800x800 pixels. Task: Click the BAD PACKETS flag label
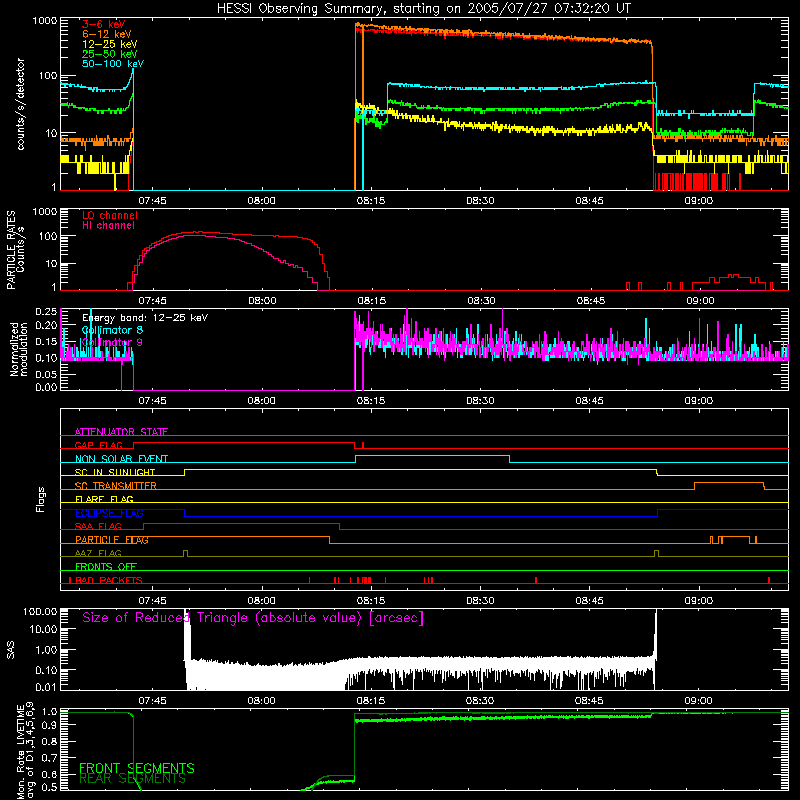pyautogui.click(x=109, y=580)
